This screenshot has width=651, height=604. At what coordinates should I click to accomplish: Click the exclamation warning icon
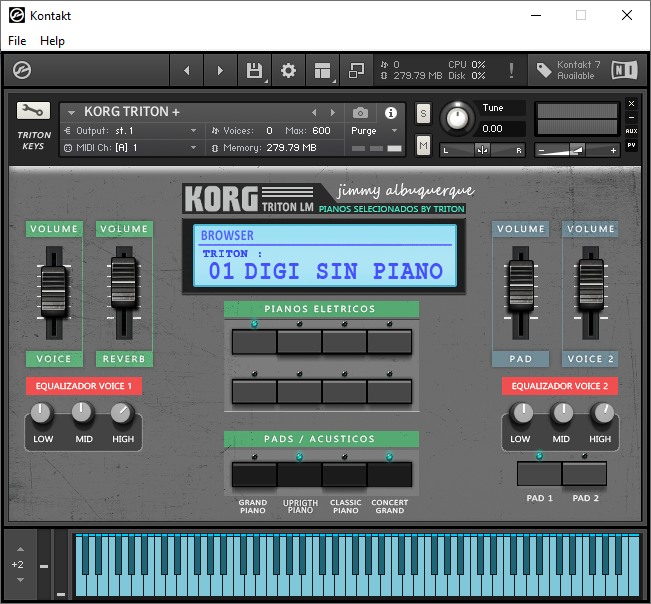tap(511, 70)
